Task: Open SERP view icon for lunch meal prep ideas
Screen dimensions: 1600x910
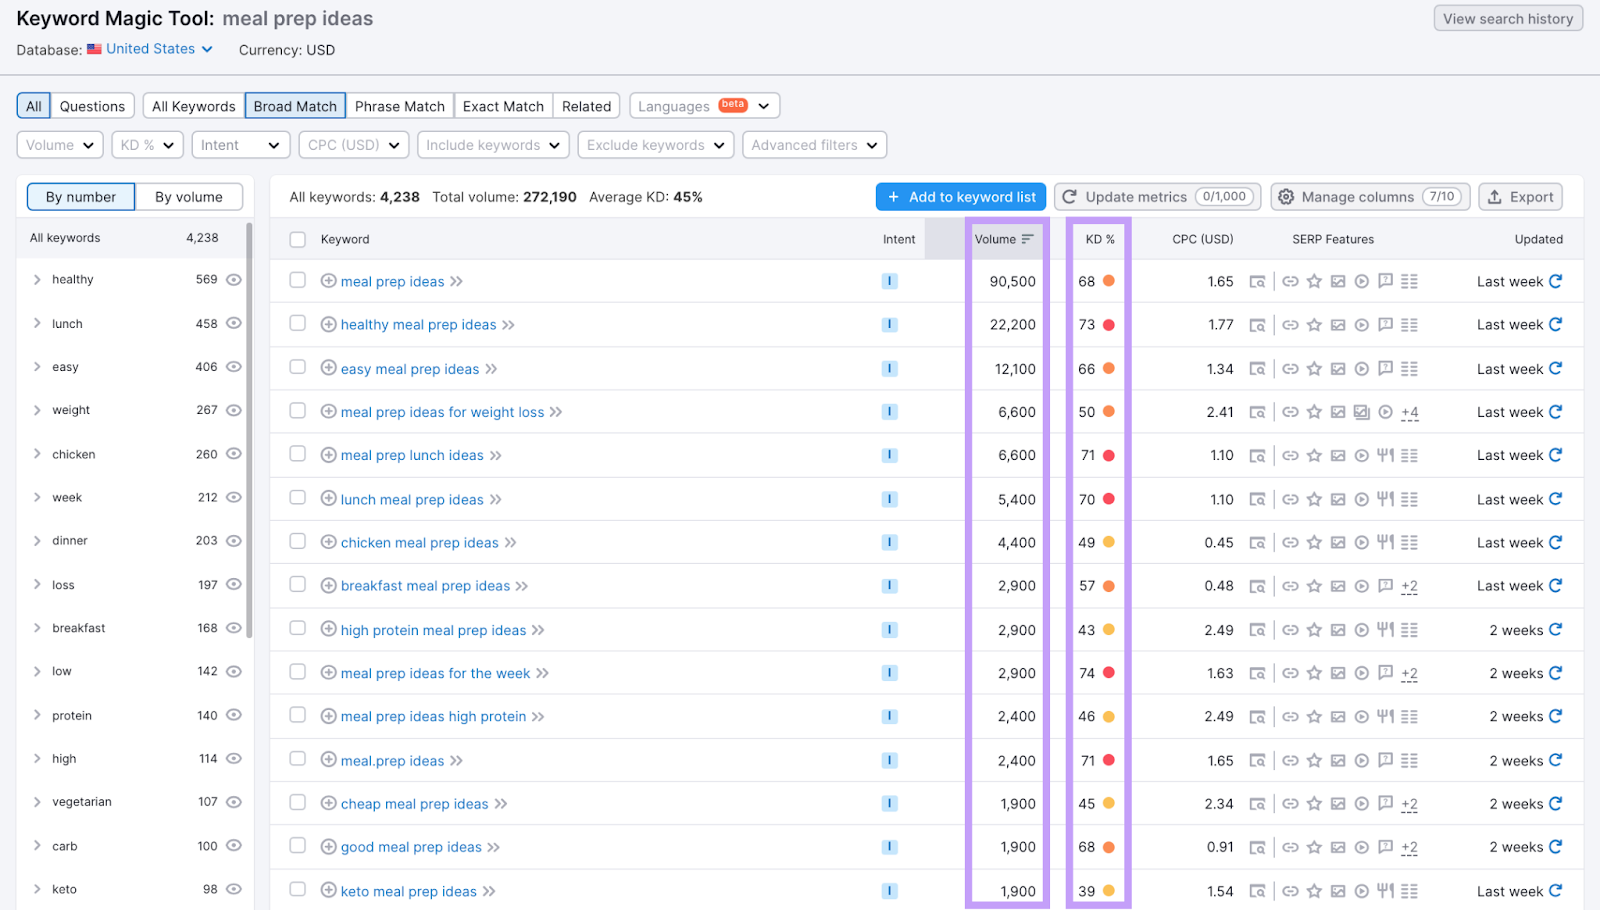Action: tap(1257, 499)
